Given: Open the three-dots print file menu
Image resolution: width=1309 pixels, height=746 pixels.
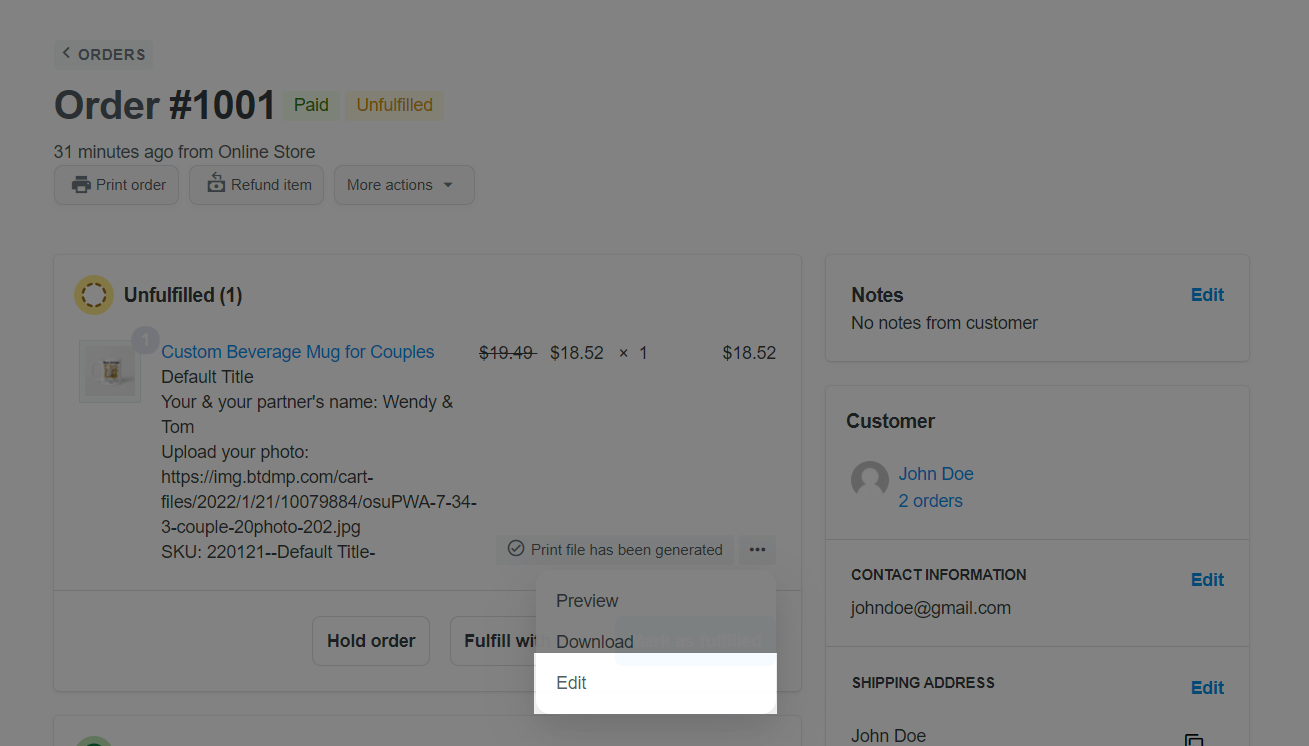Looking at the screenshot, I should pyautogui.click(x=757, y=549).
